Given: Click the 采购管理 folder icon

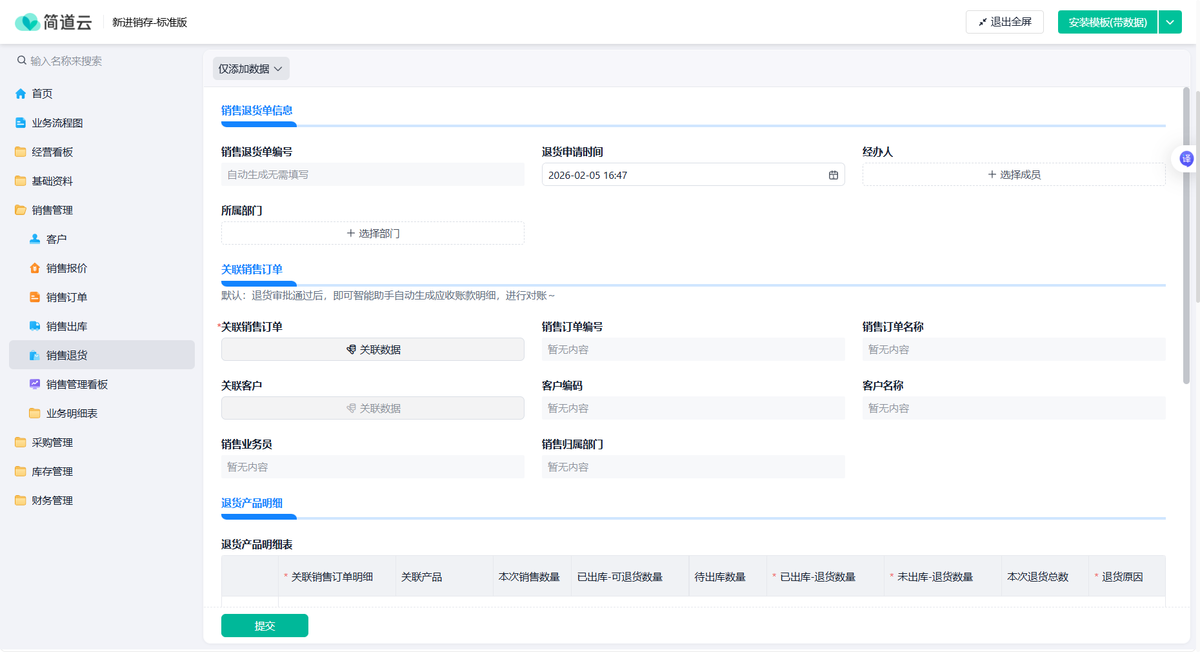Looking at the screenshot, I should (21, 442).
